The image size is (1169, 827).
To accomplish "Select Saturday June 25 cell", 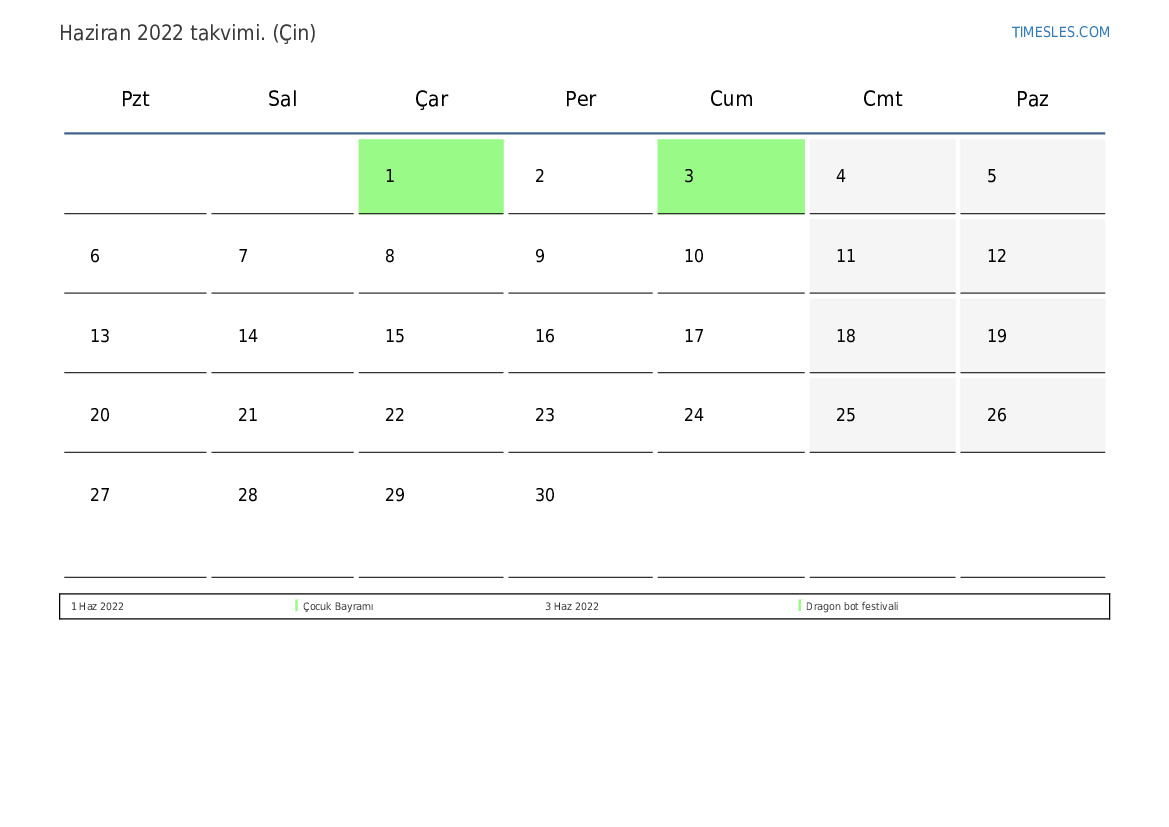I will point(882,415).
